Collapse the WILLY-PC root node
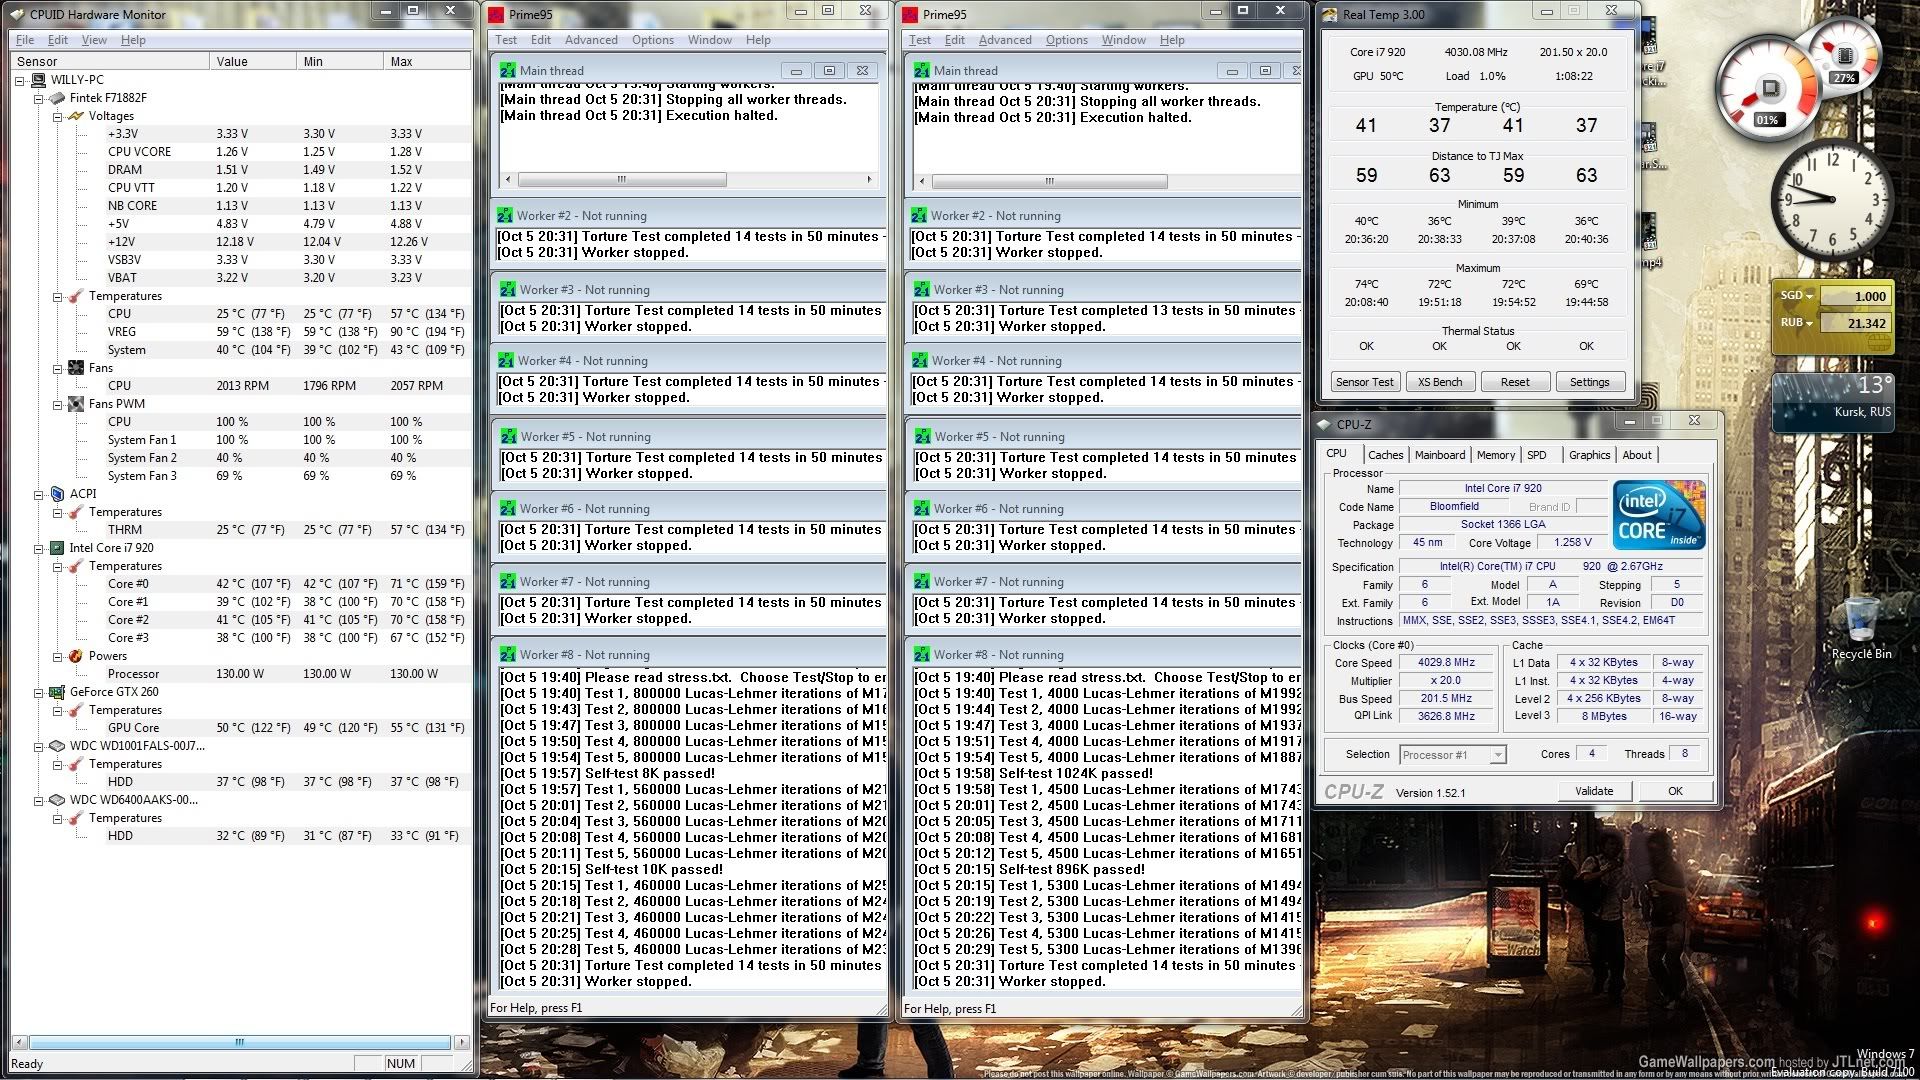The image size is (1920, 1080). 20,80
